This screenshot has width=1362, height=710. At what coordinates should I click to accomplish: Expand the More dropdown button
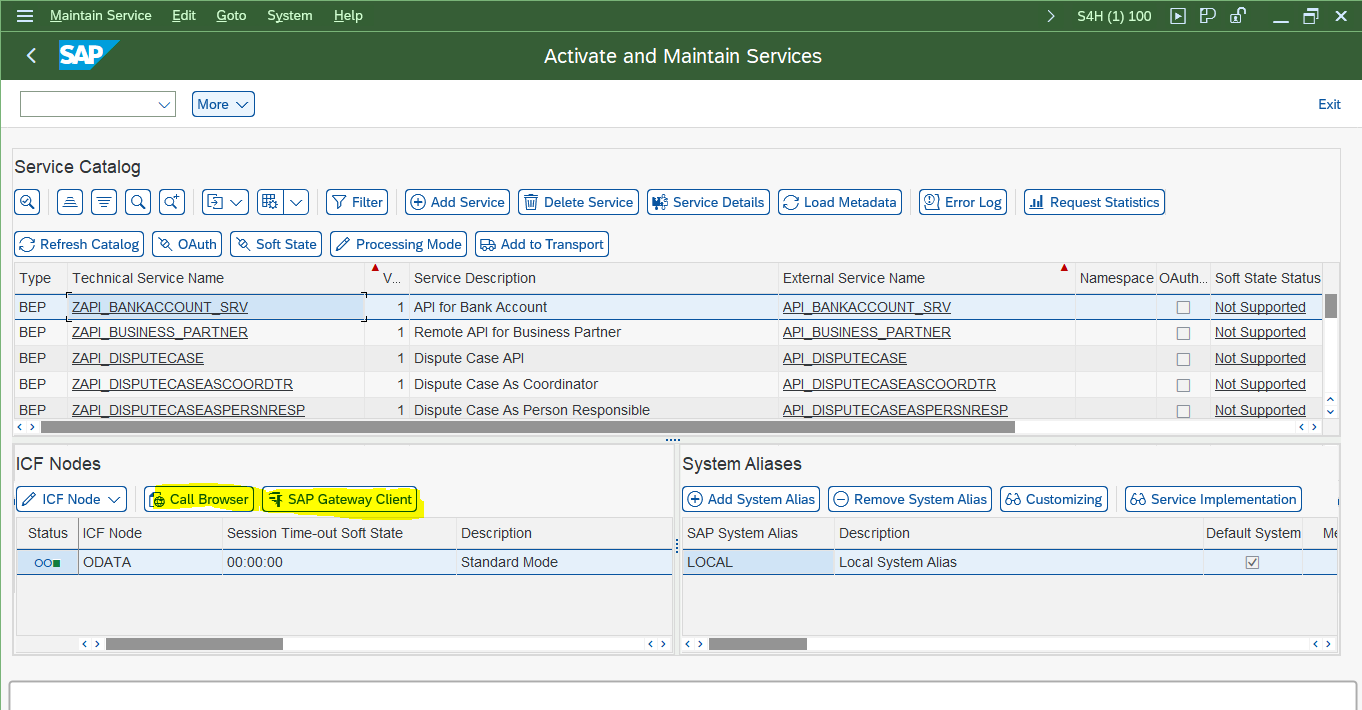(x=223, y=104)
